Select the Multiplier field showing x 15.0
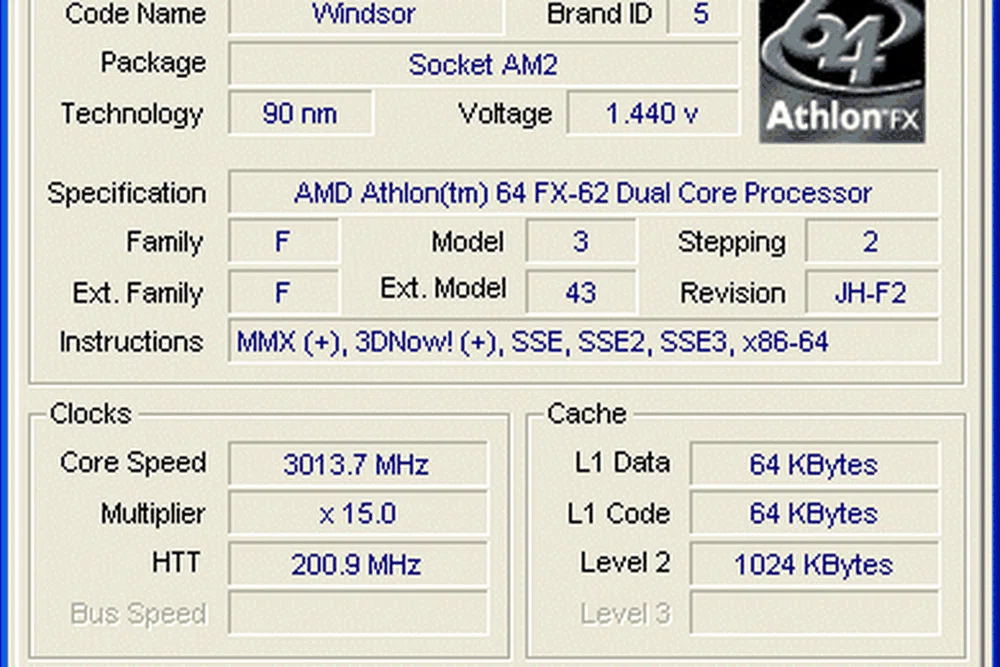The width and height of the screenshot is (1000, 667). click(357, 514)
